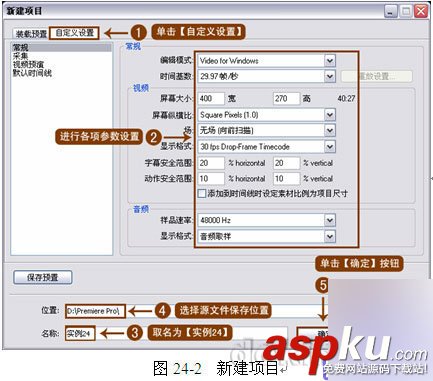
Task: Click the 字幕安全范围 vertical field
Action: (286, 163)
